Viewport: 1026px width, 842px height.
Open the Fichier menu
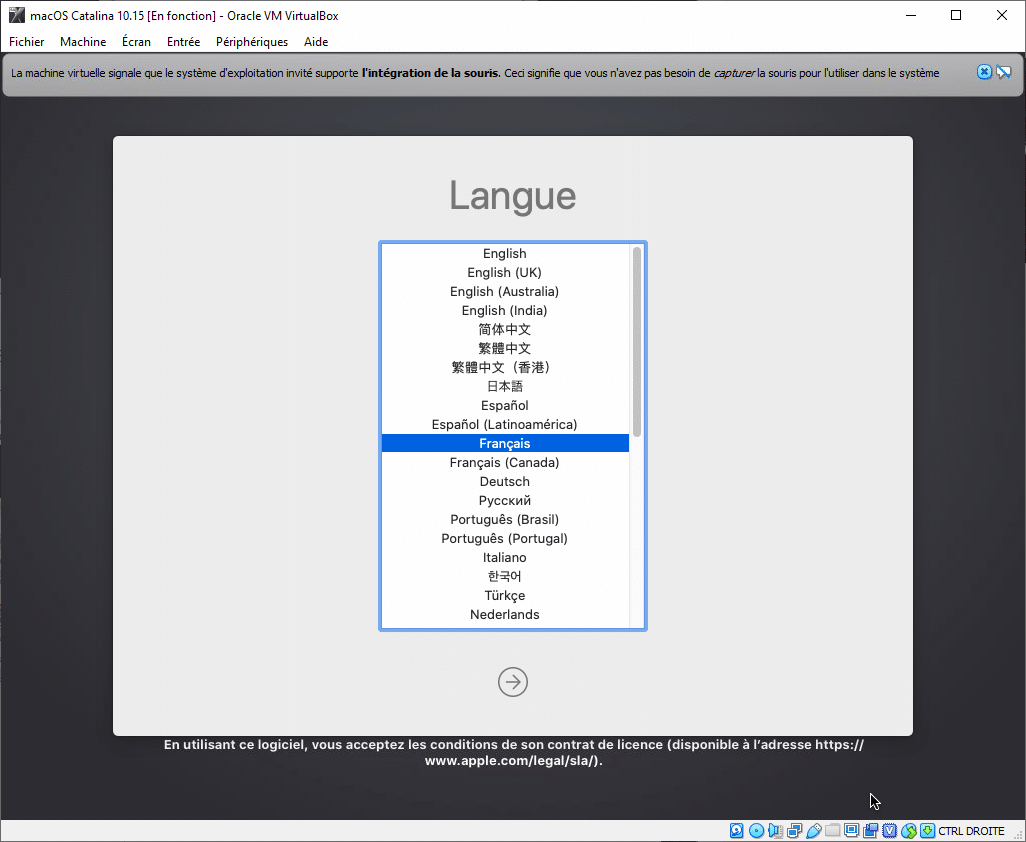pos(27,42)
